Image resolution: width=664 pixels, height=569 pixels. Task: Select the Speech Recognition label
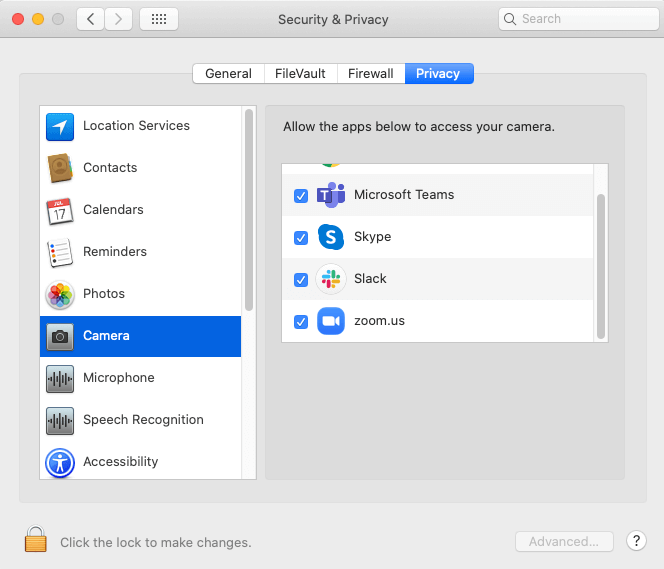pyautogui.click(x=144, y=420)
